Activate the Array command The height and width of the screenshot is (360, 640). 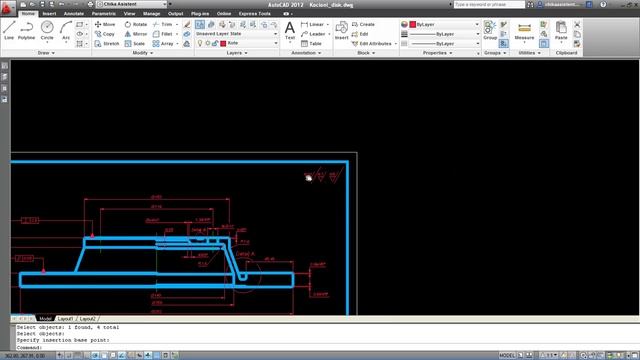pyautogui.click(x=163, y=43)
